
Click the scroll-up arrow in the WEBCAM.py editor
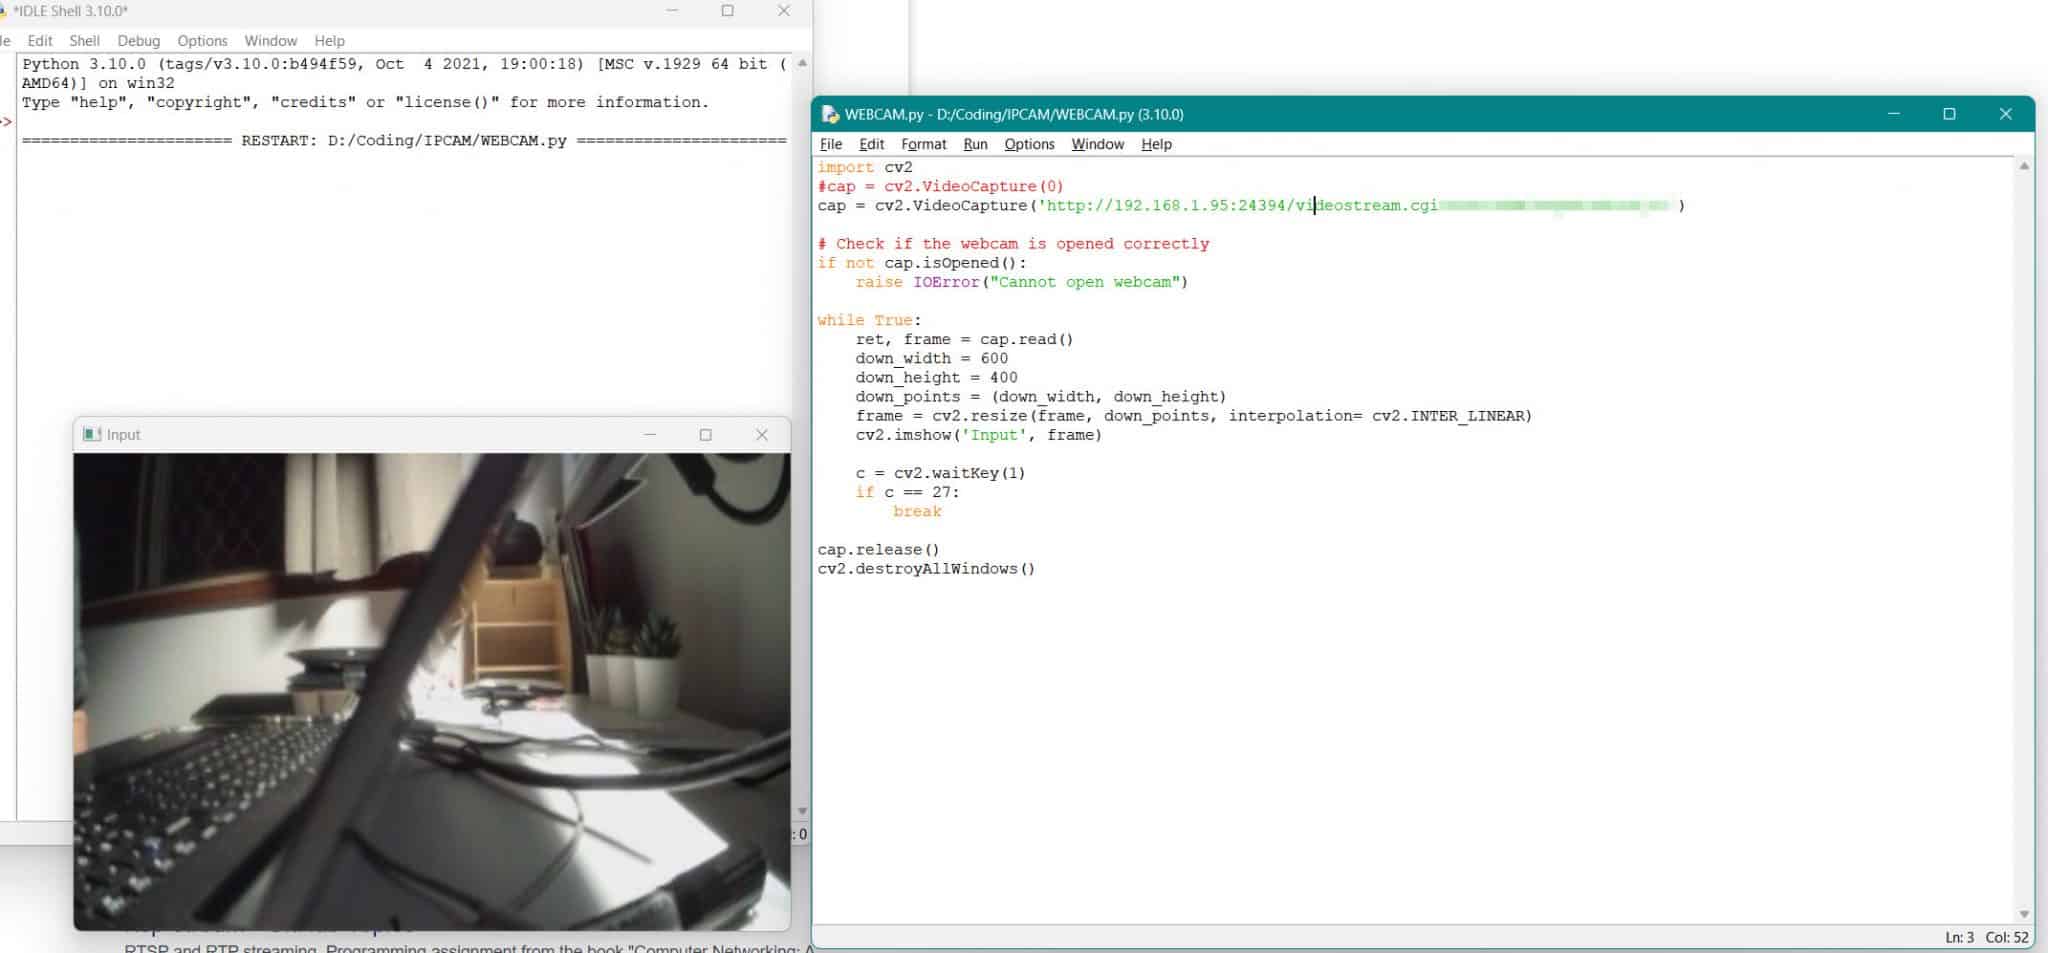click(2026, 165)
